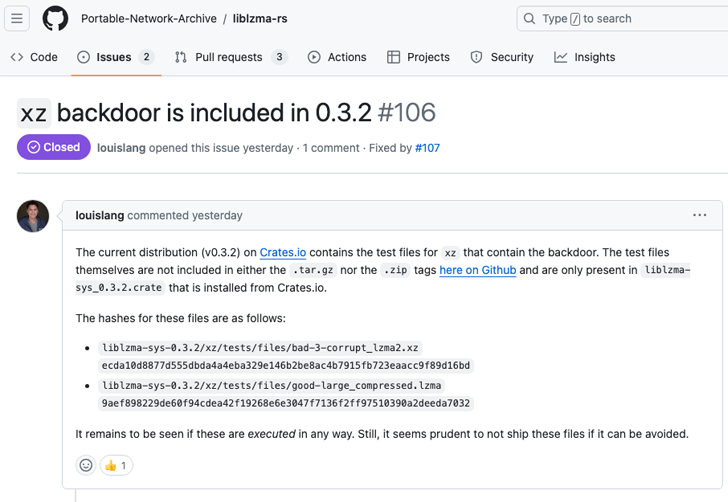Open the fixing pull request #107
Image resolution: width=728 pixels, height=502 pixels.
point(428,148)
